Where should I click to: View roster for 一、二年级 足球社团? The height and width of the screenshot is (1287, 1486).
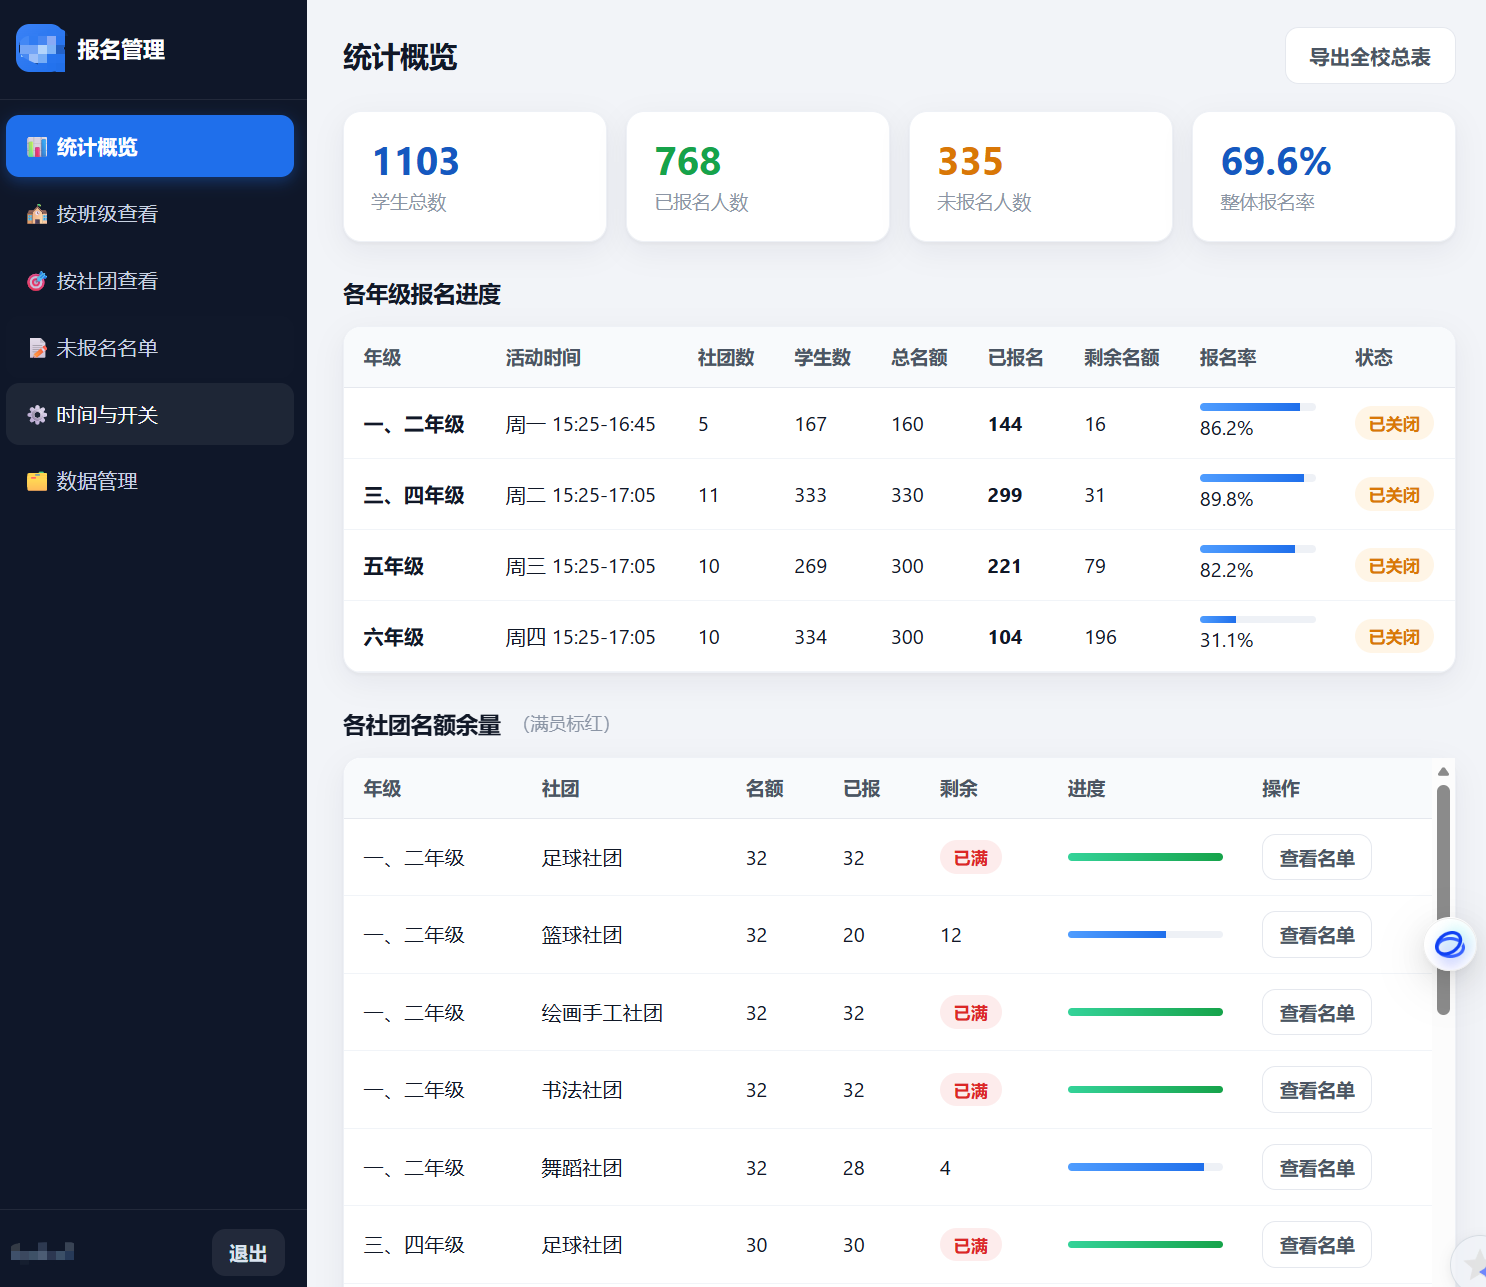[x=1316, y=858]
